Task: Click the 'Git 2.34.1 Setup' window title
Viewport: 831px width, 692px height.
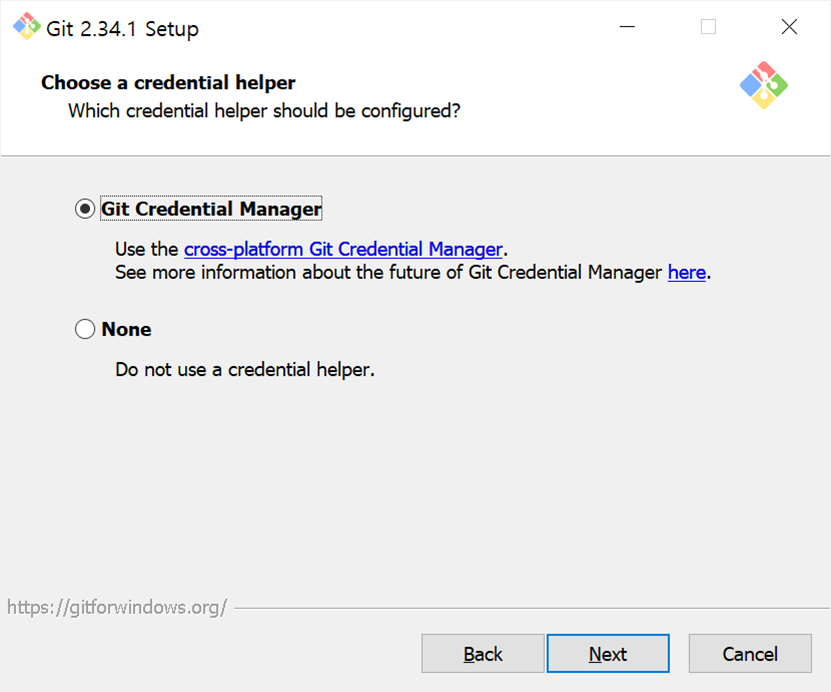Action: [x=122, y=29]
